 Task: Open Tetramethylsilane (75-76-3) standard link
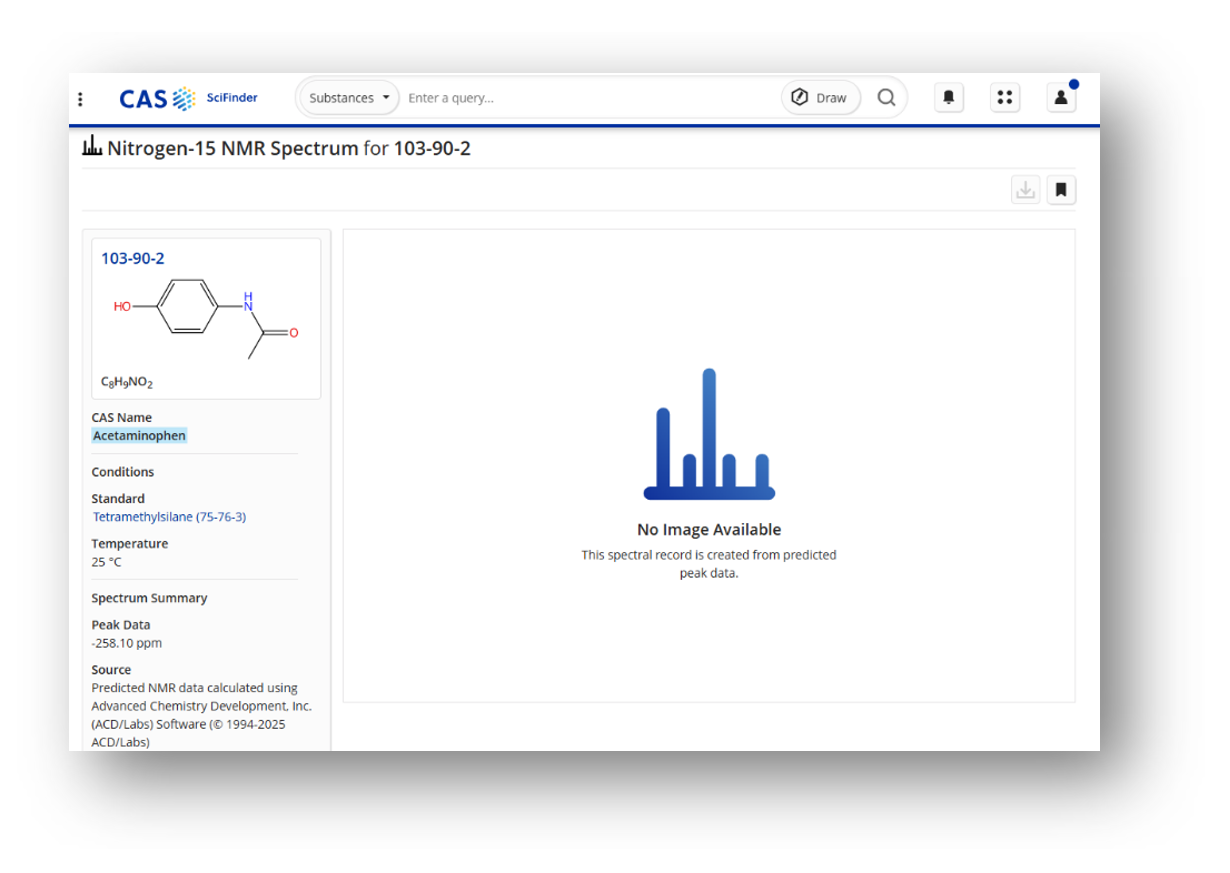(x=169, y=517)
